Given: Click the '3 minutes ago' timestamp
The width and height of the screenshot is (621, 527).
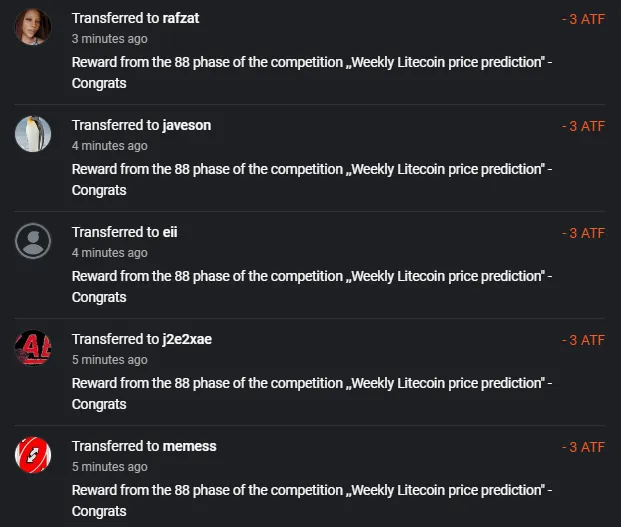Looking at the screenshot, I should (x=110, y=39).
